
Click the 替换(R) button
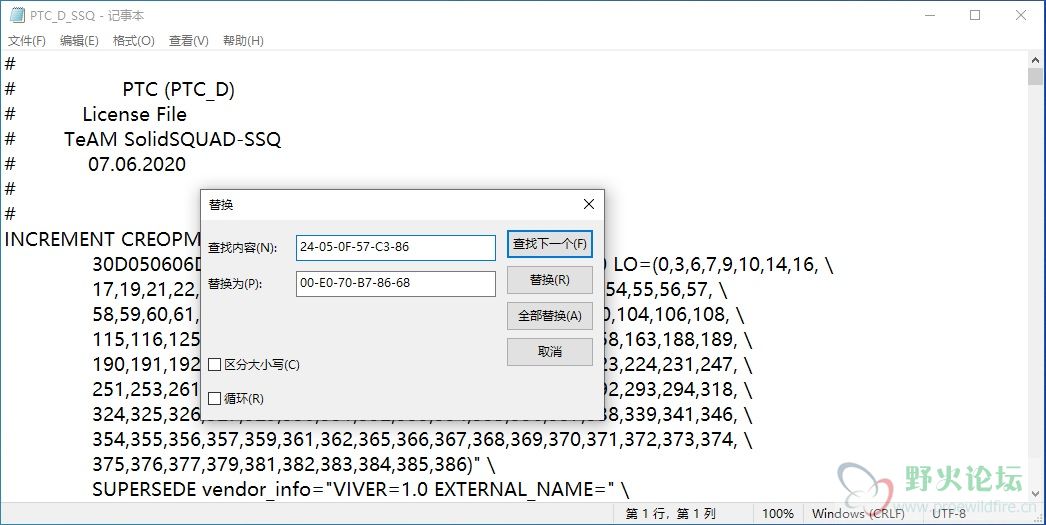tap(550, 280)
